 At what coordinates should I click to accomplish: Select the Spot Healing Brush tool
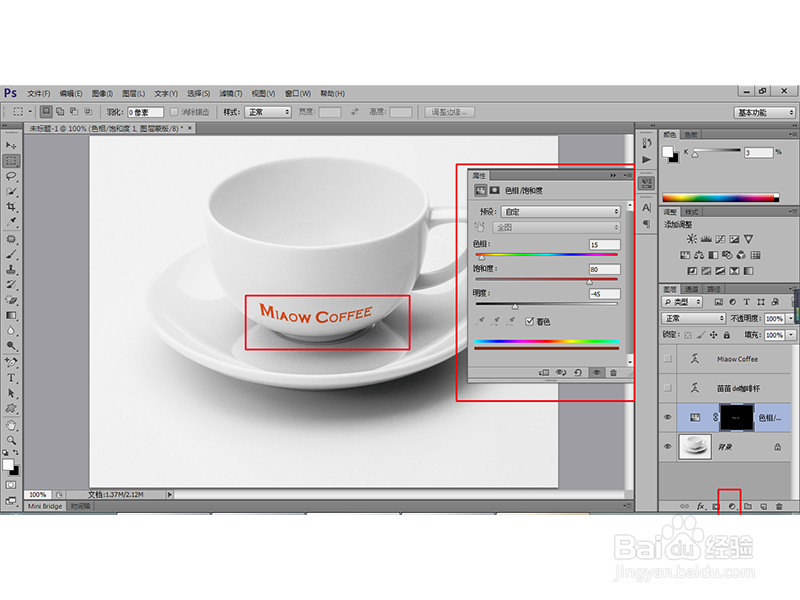click(x=11, y=239)
